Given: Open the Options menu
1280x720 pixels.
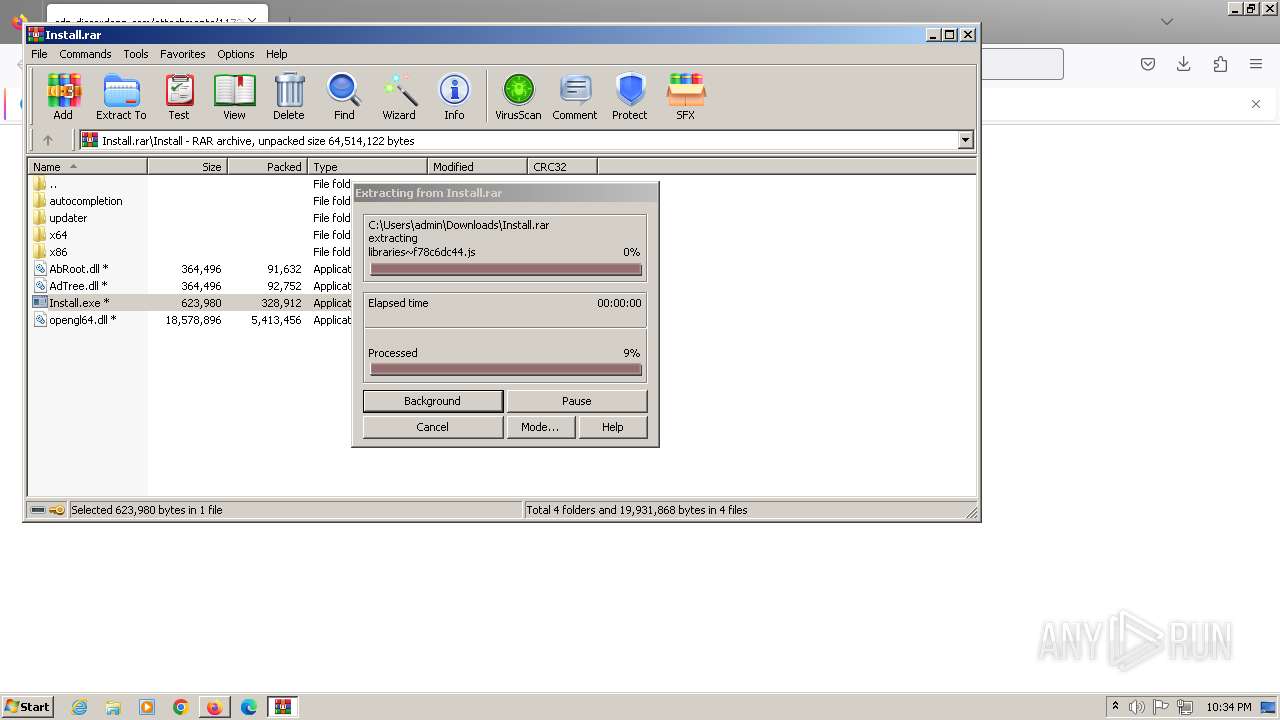Looking at the screenshot, I should 236,54.
